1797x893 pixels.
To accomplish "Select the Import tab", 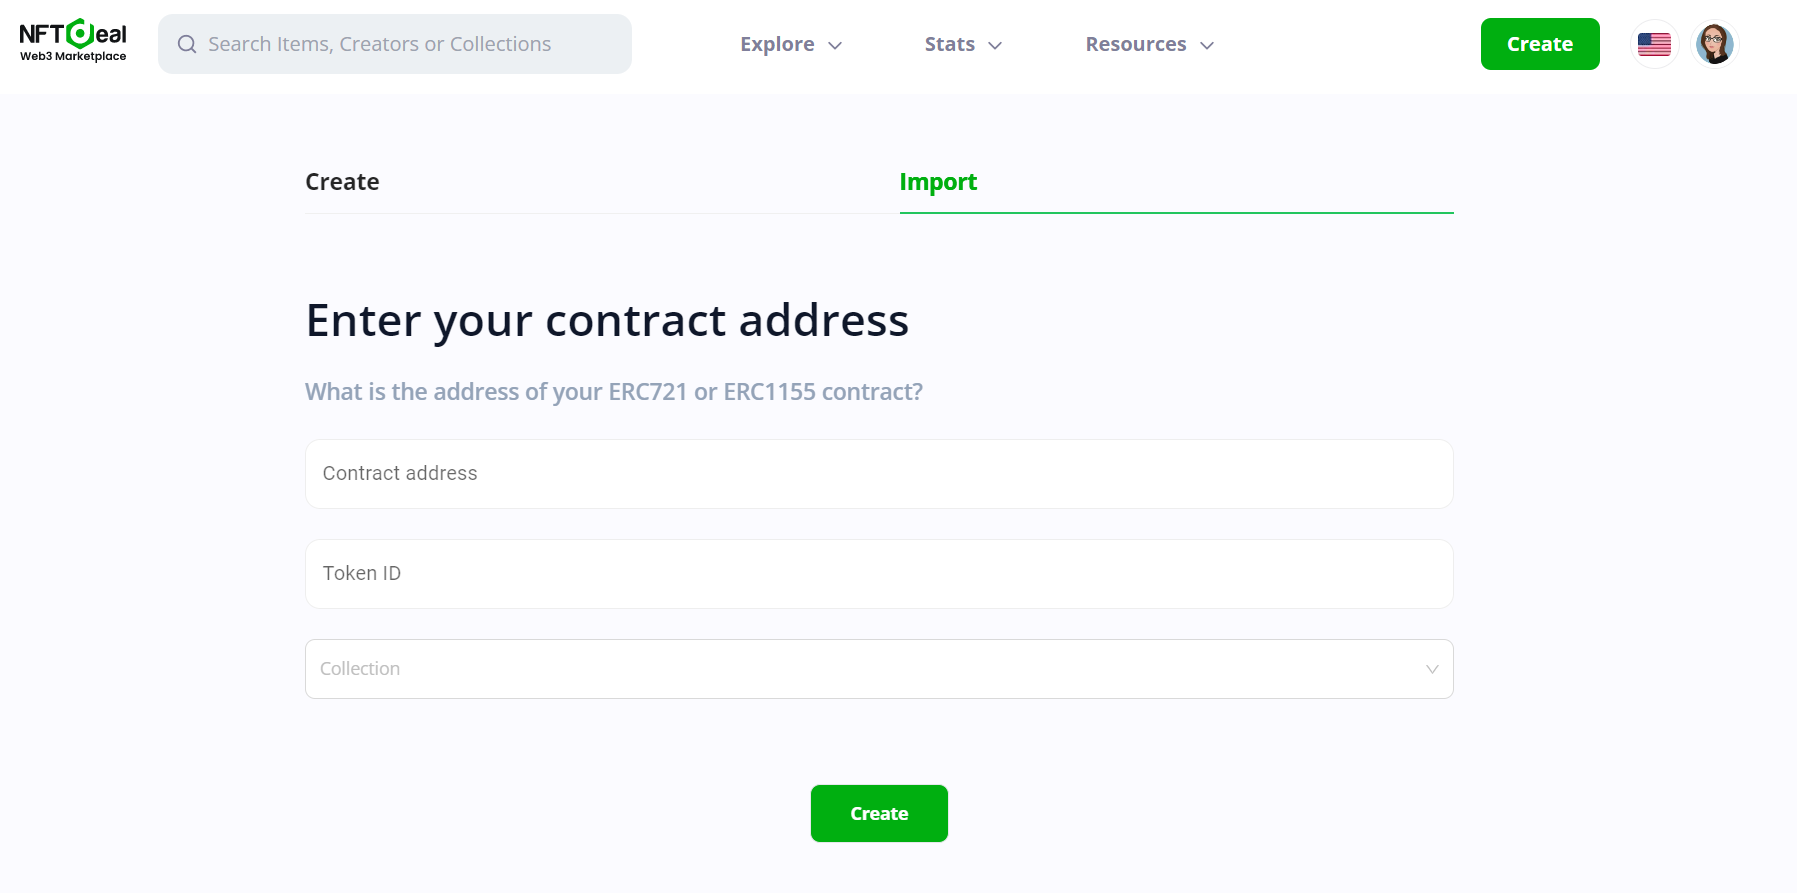I will 938,182.
